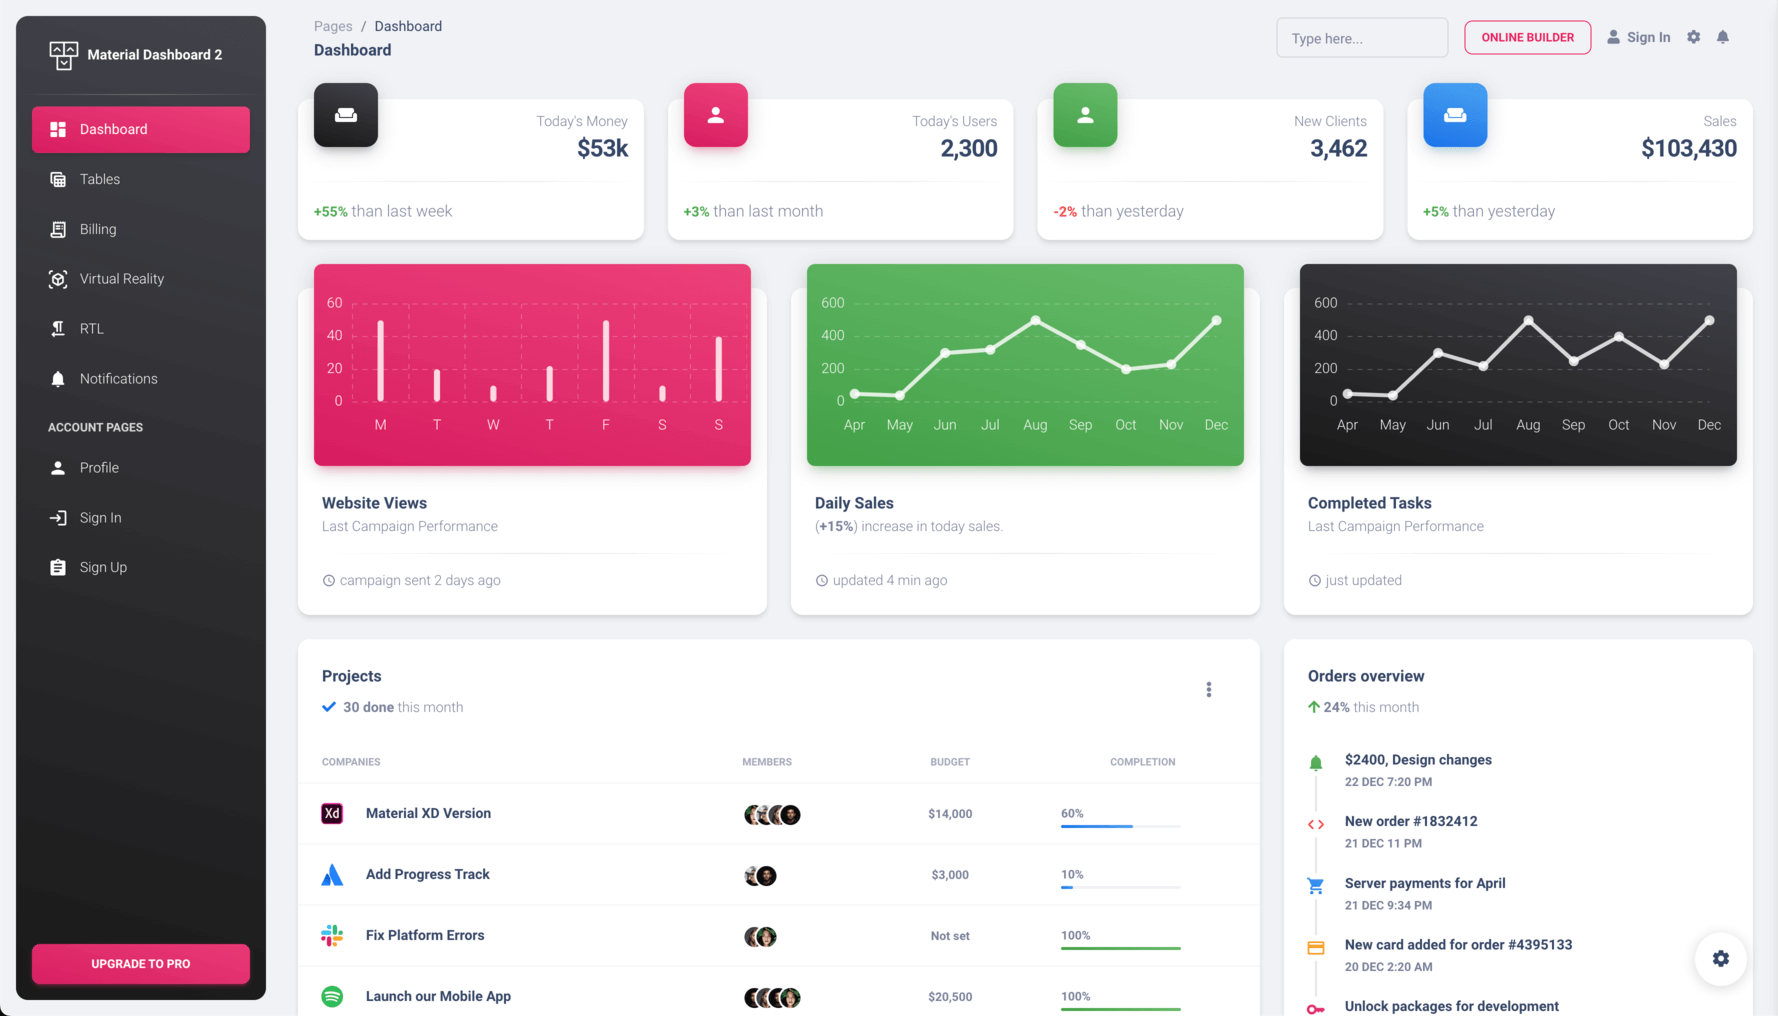Click the Sign In link in navbar
The height and width of the screenshot is (1016, 1778).
pyautogui.click(x=1639, y=37)
